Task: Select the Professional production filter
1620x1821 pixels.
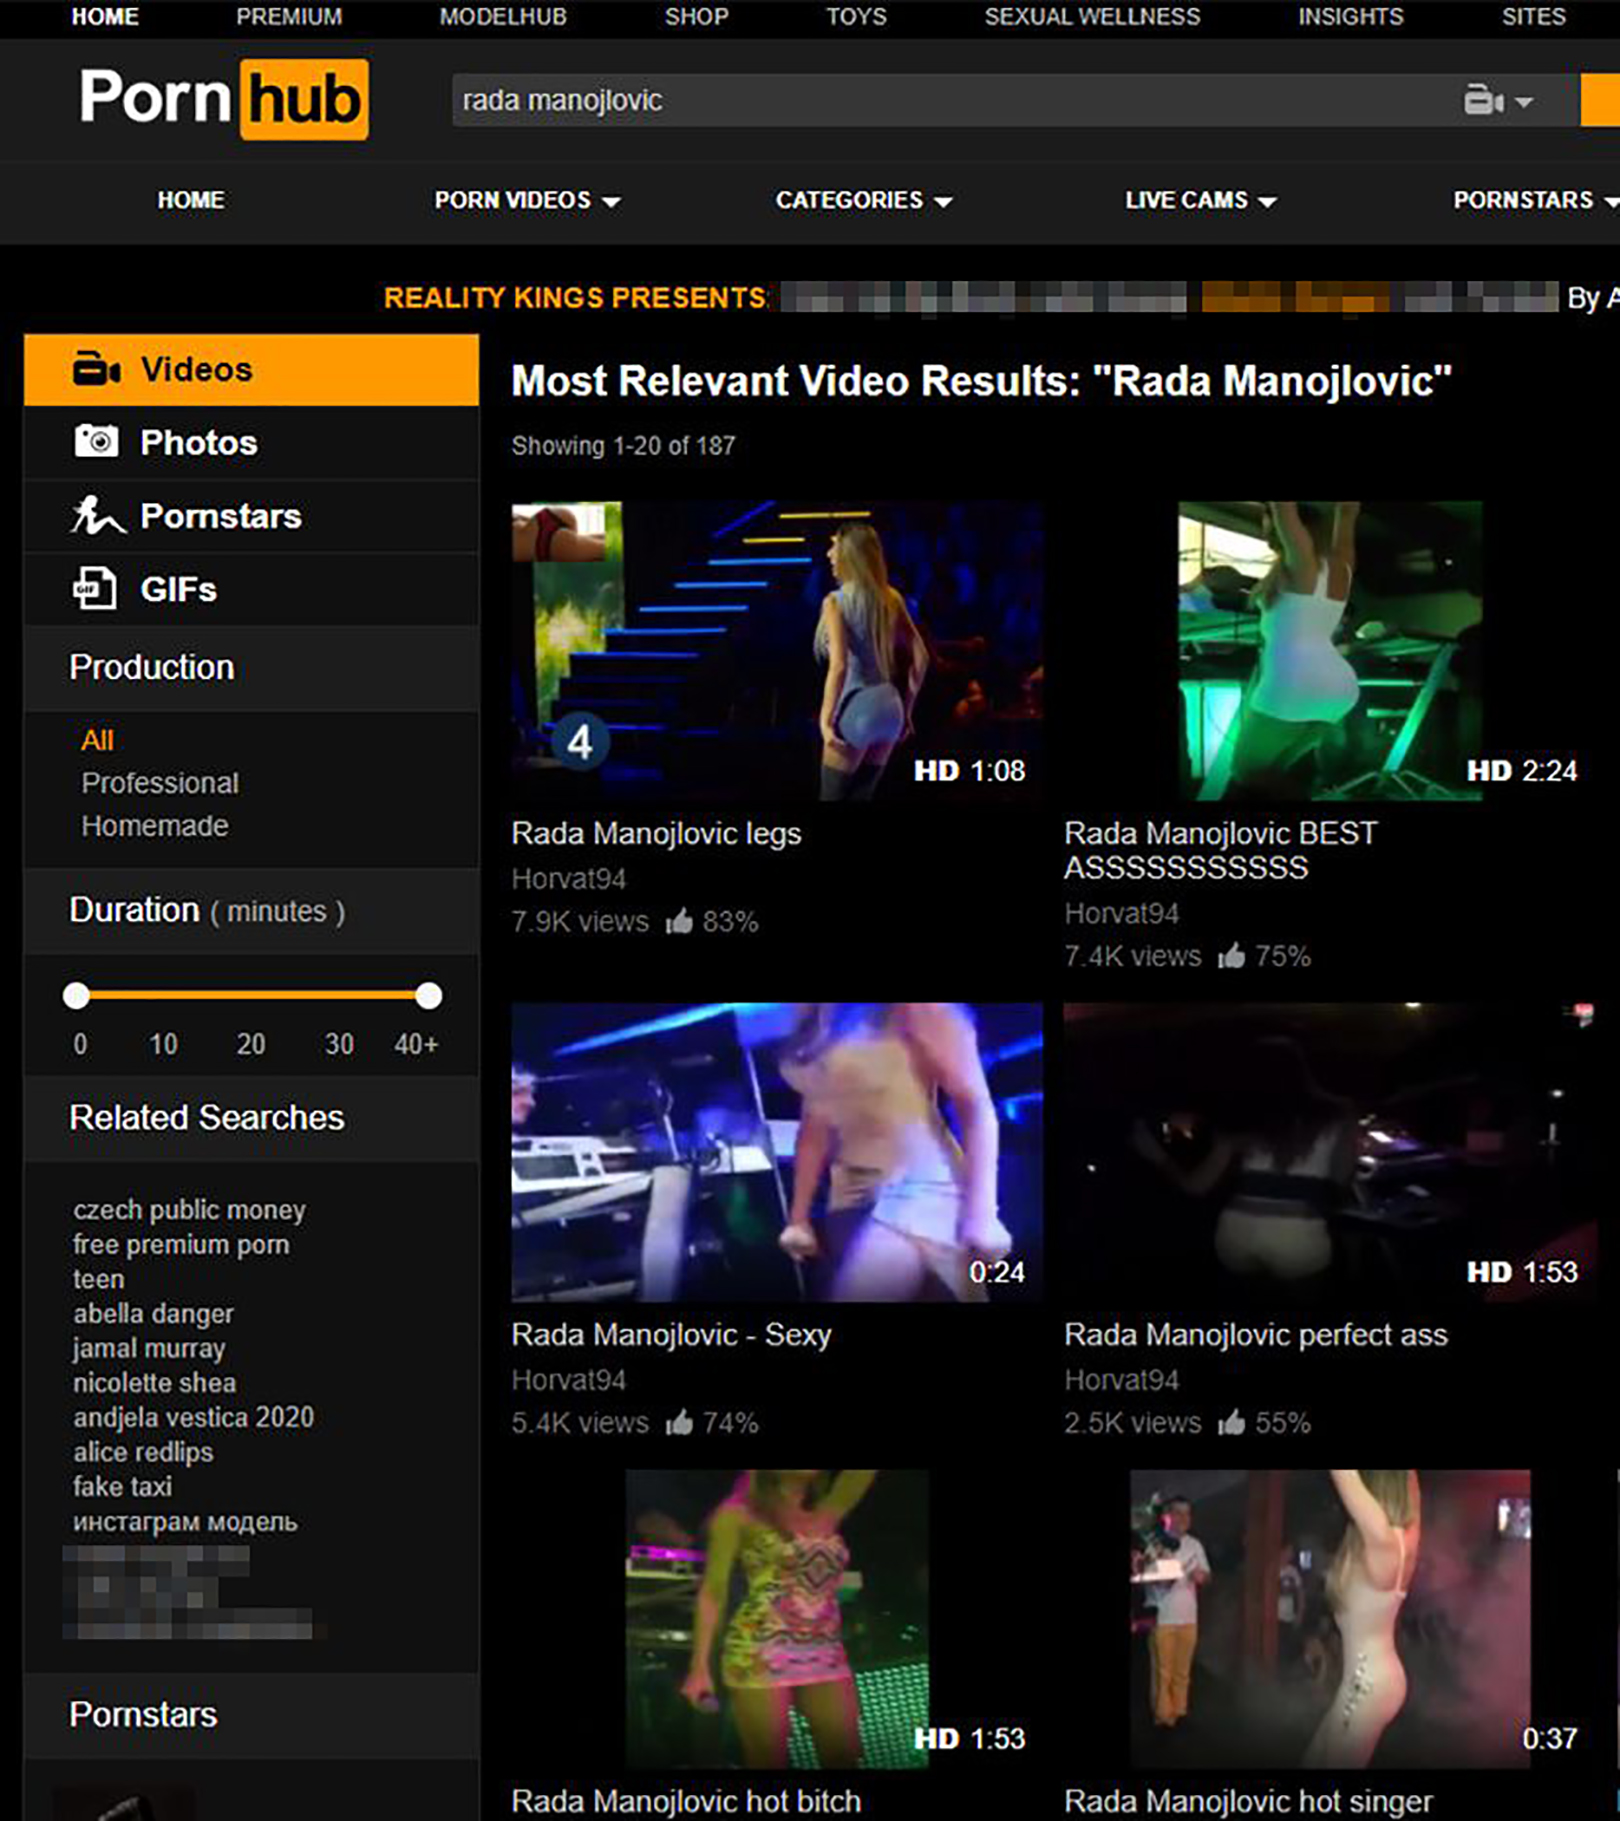Action: 159,783
